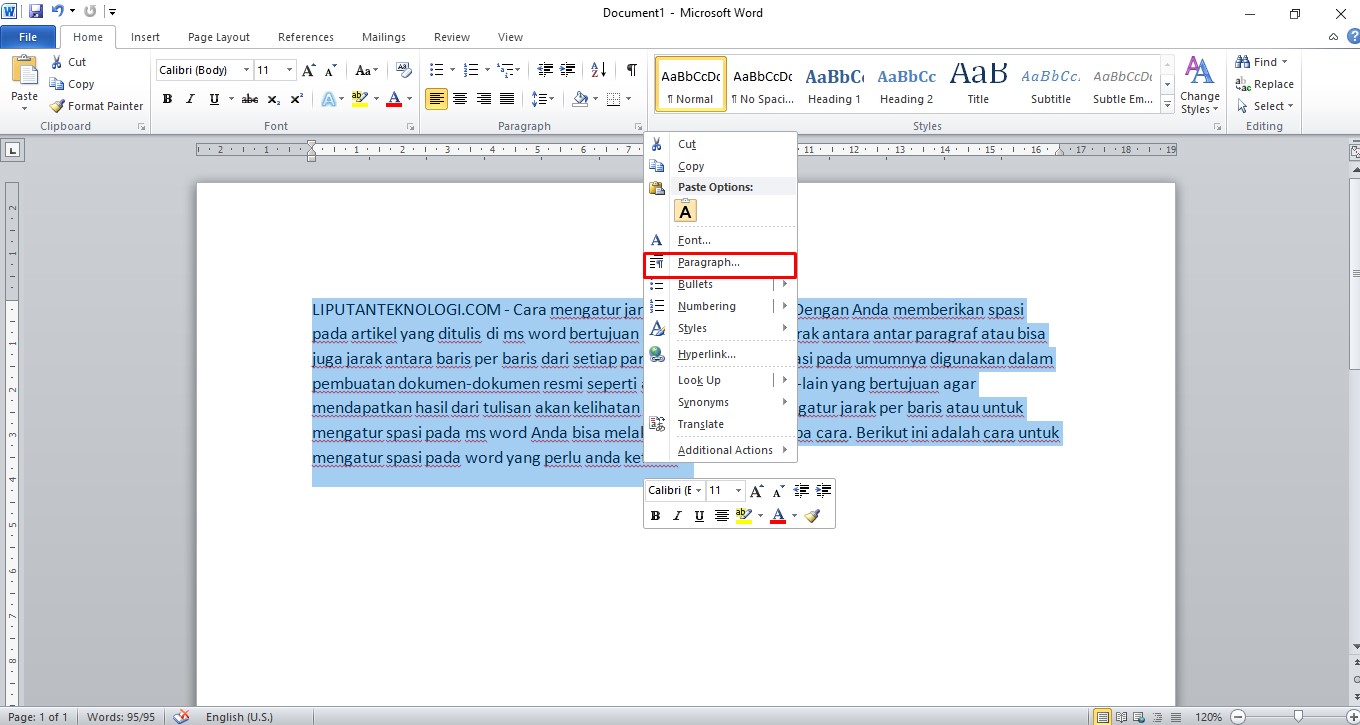Expand the Borders dropdown in ribbon
Viewport: 1360px width, 725px height.
pyautogui.click(x=627, y=99)
